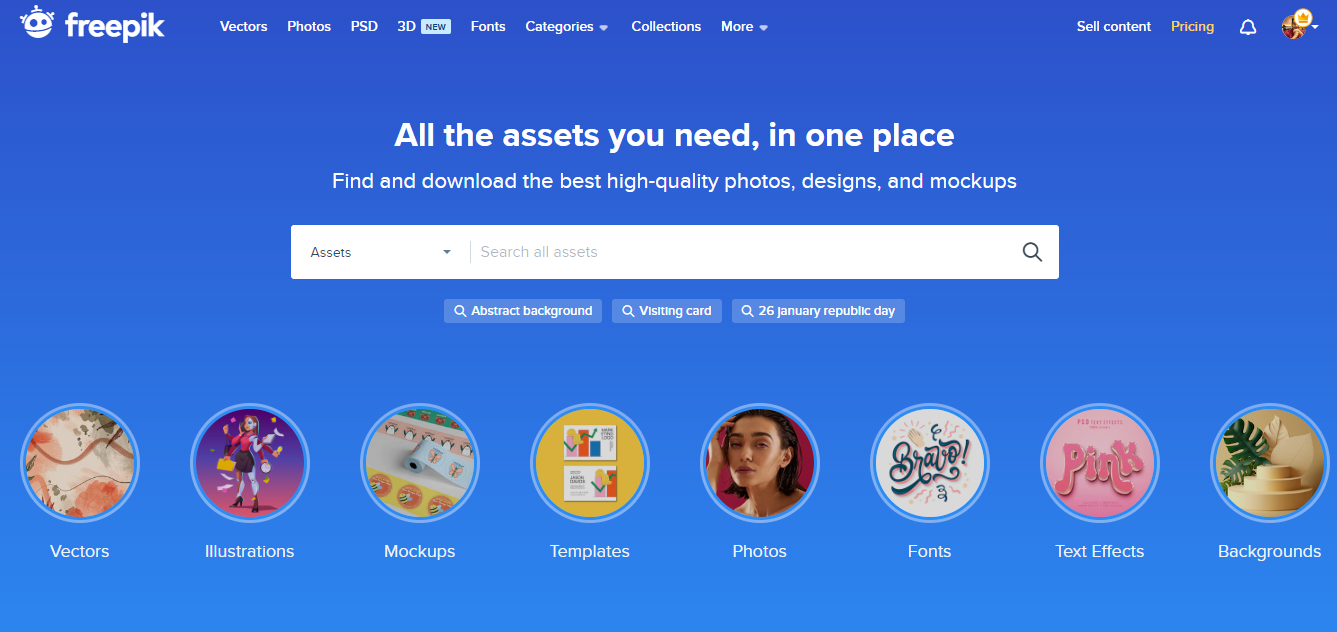Click the Pricing link
1337x632 pixels.
1192,27
